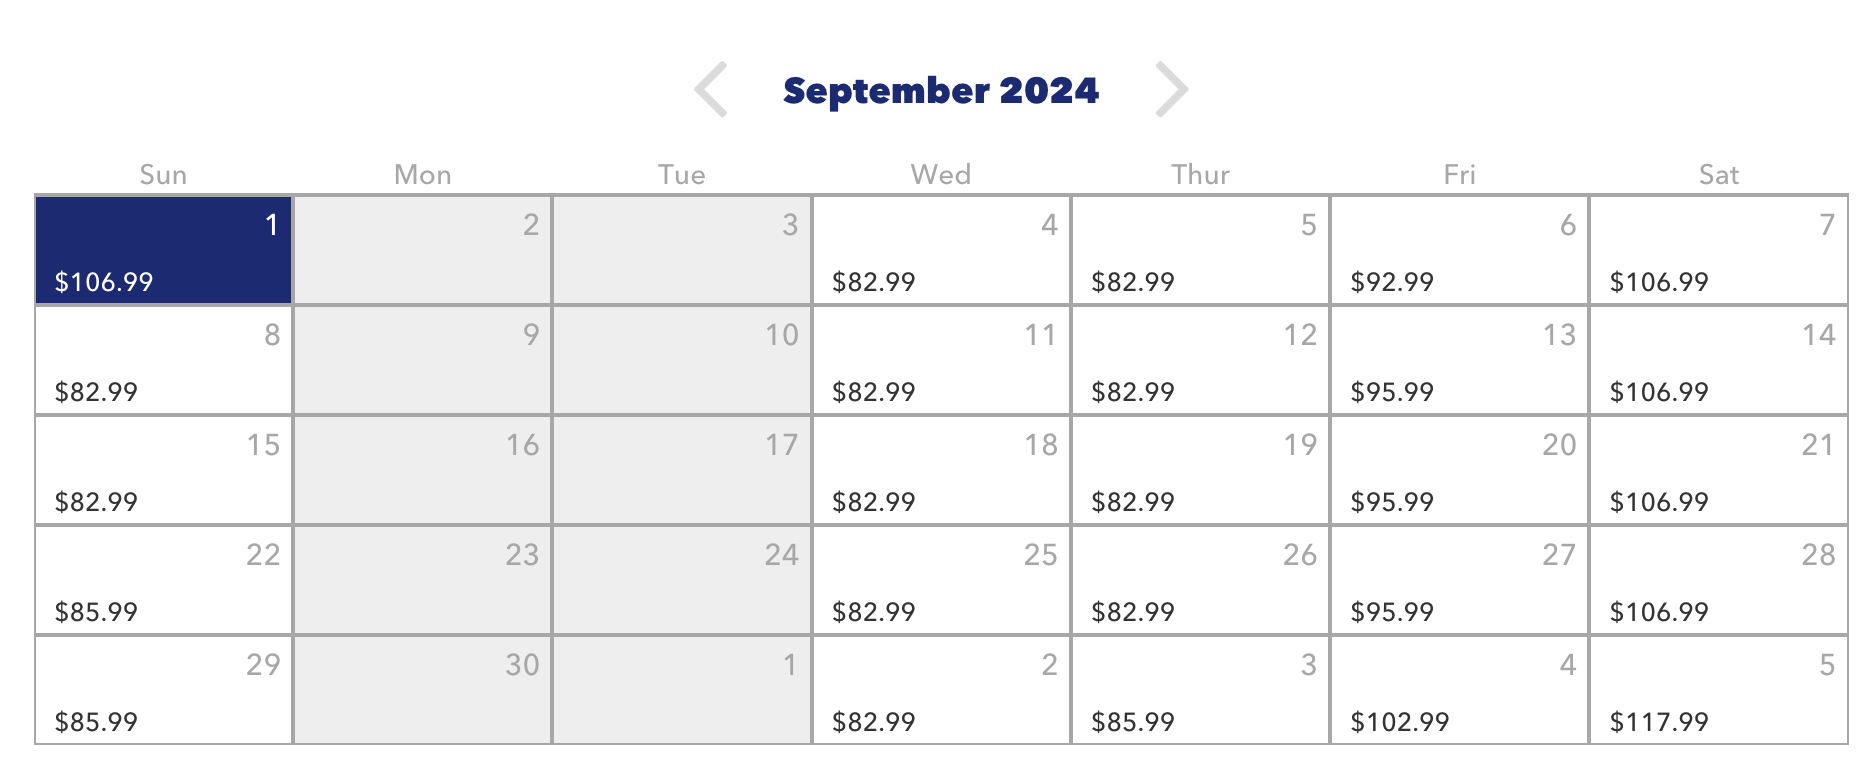Choose Sunday September 8 at $82.99
Image resolution: width=1876 pixels, height=772 pixels.
(164, 360)
